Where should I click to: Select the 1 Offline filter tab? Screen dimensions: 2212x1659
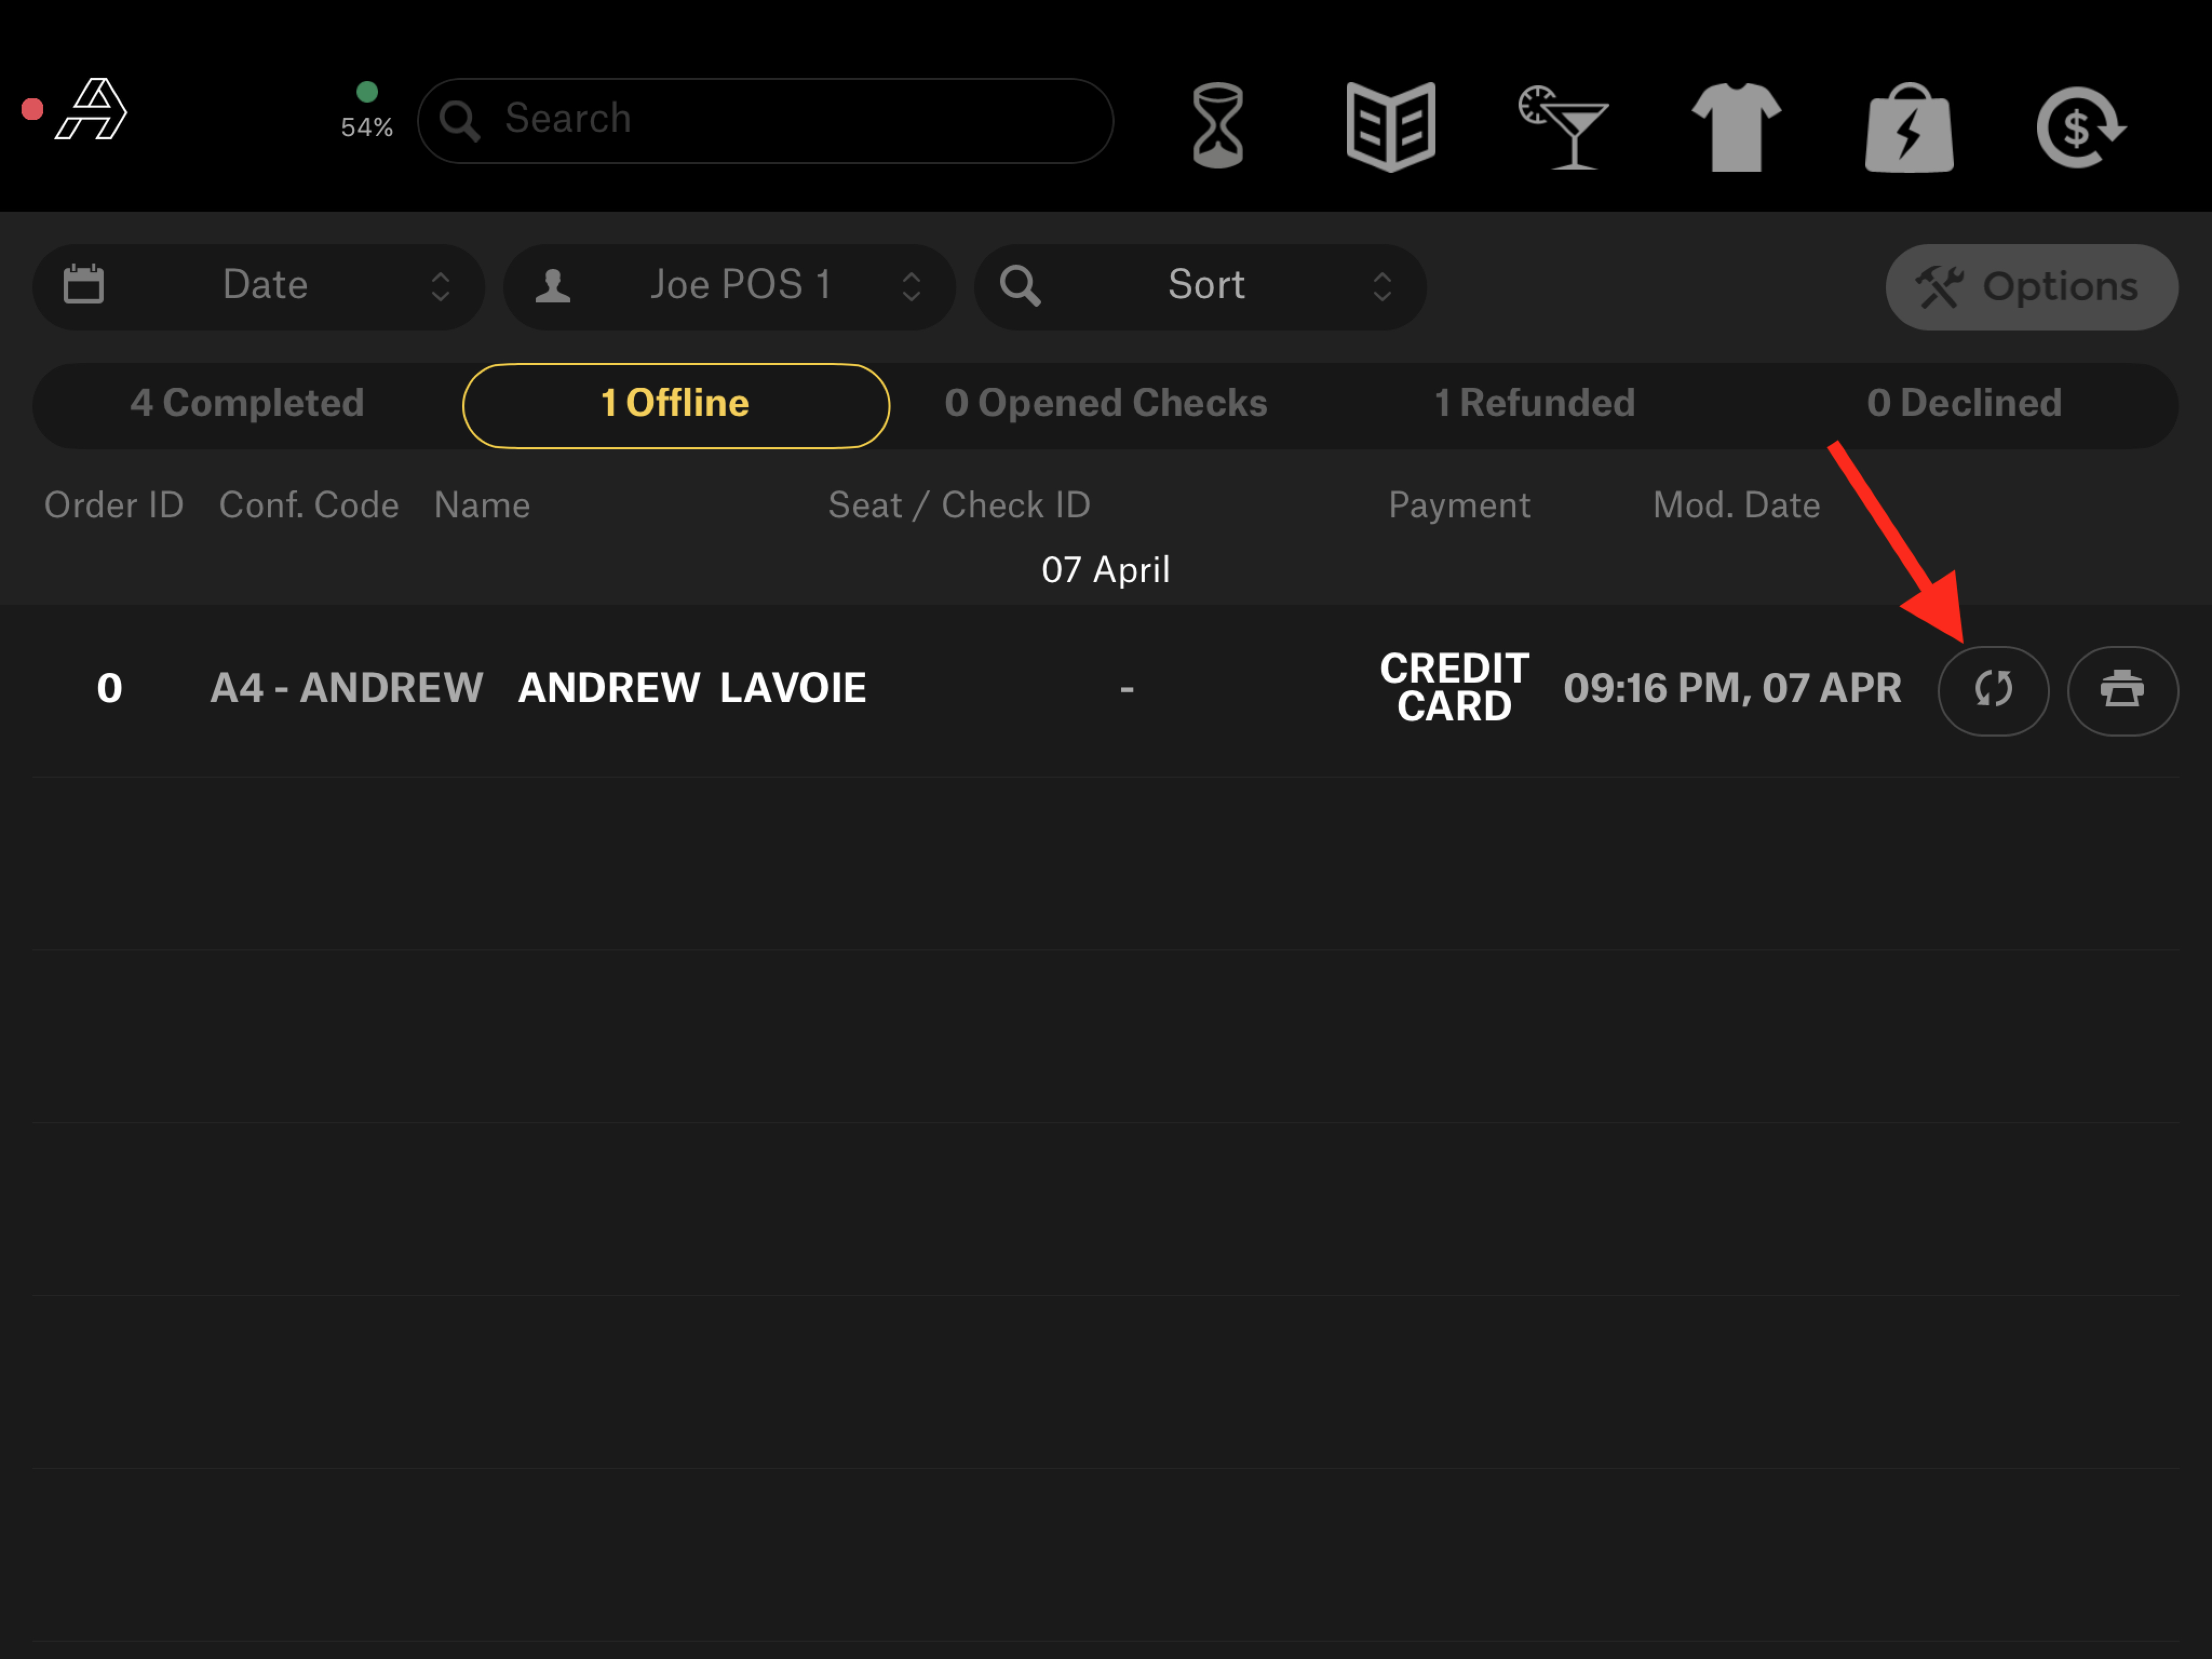click(674, 404)
